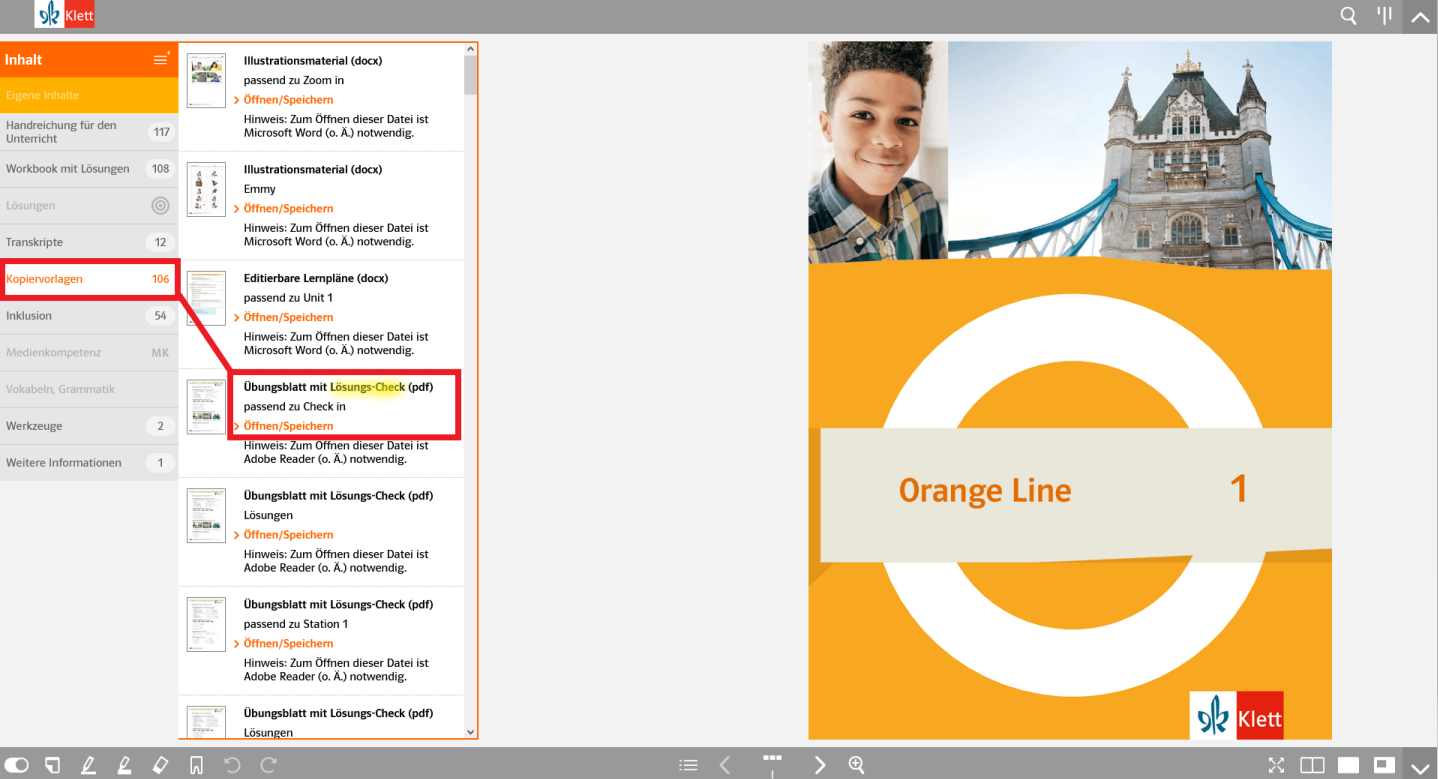Open Öffnen/Speichern for Check in Übungsblatt
This screenshot has height=779, width=1438.
coord(288,426)
